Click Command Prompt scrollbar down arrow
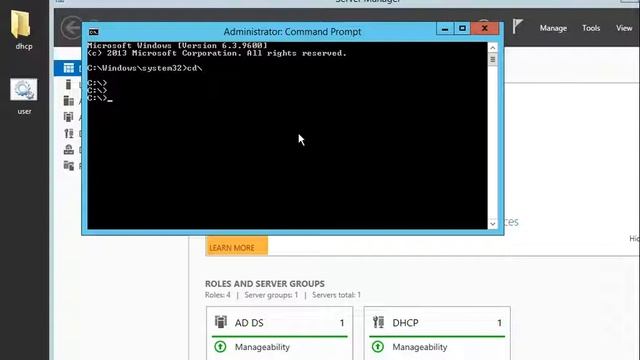640x360 pixels. coord(493,224)
